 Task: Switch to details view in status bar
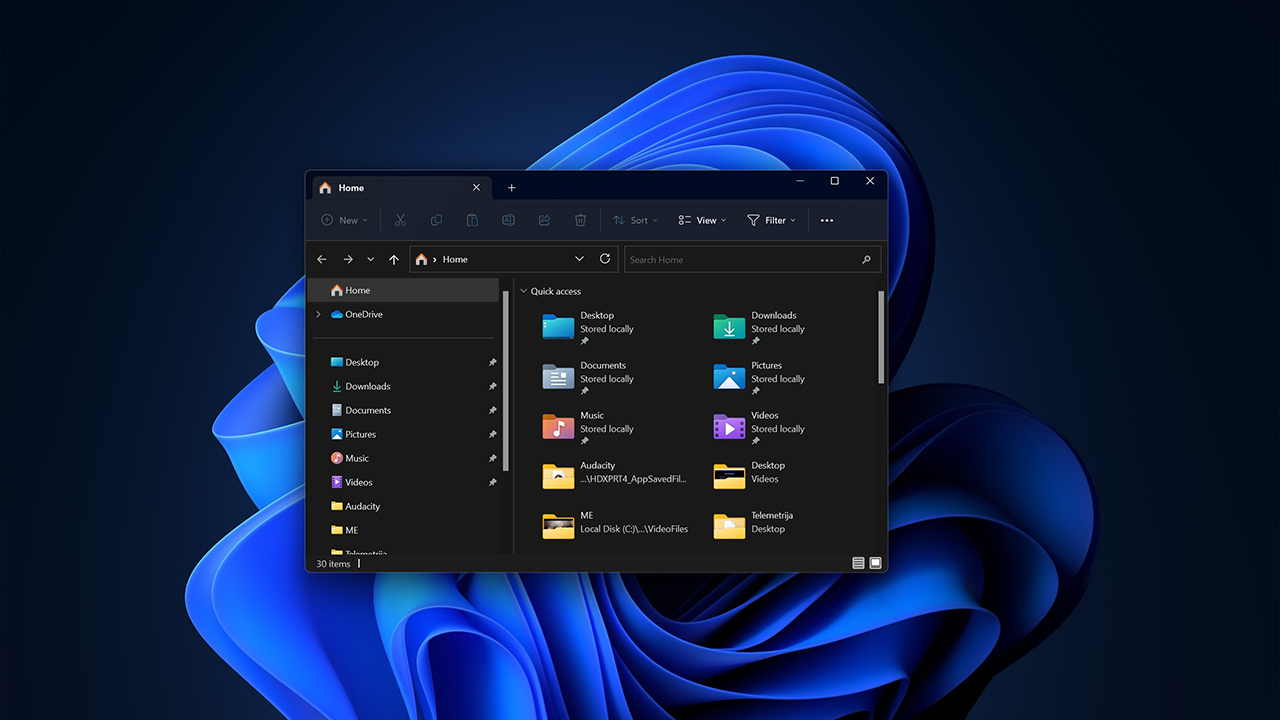(x=858, y=563)
